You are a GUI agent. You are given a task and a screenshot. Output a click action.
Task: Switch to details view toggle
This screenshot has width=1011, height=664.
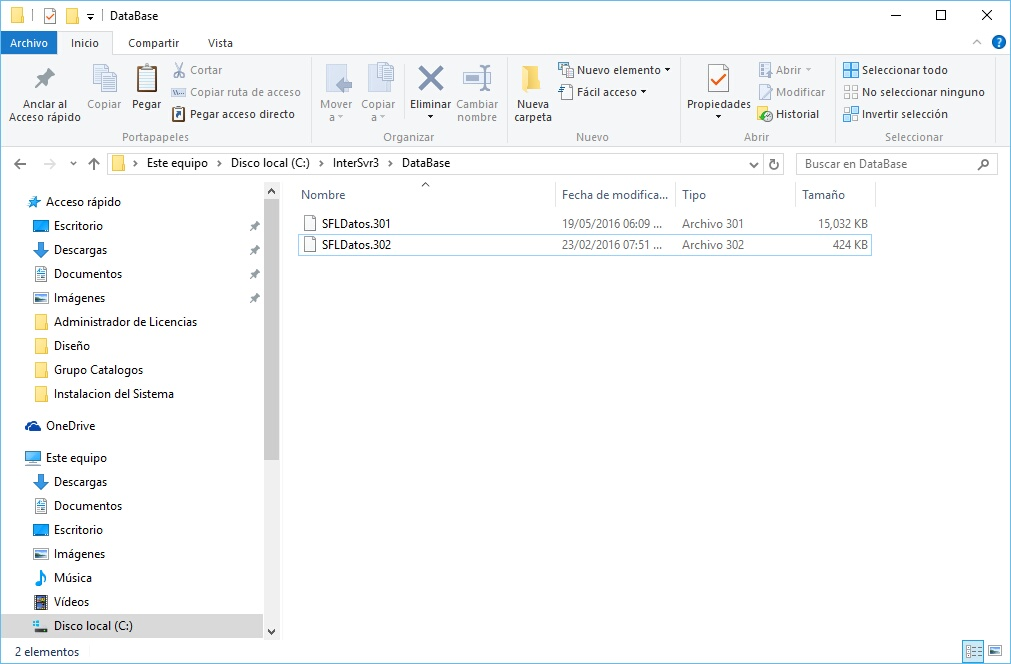(x=973, y=651)
